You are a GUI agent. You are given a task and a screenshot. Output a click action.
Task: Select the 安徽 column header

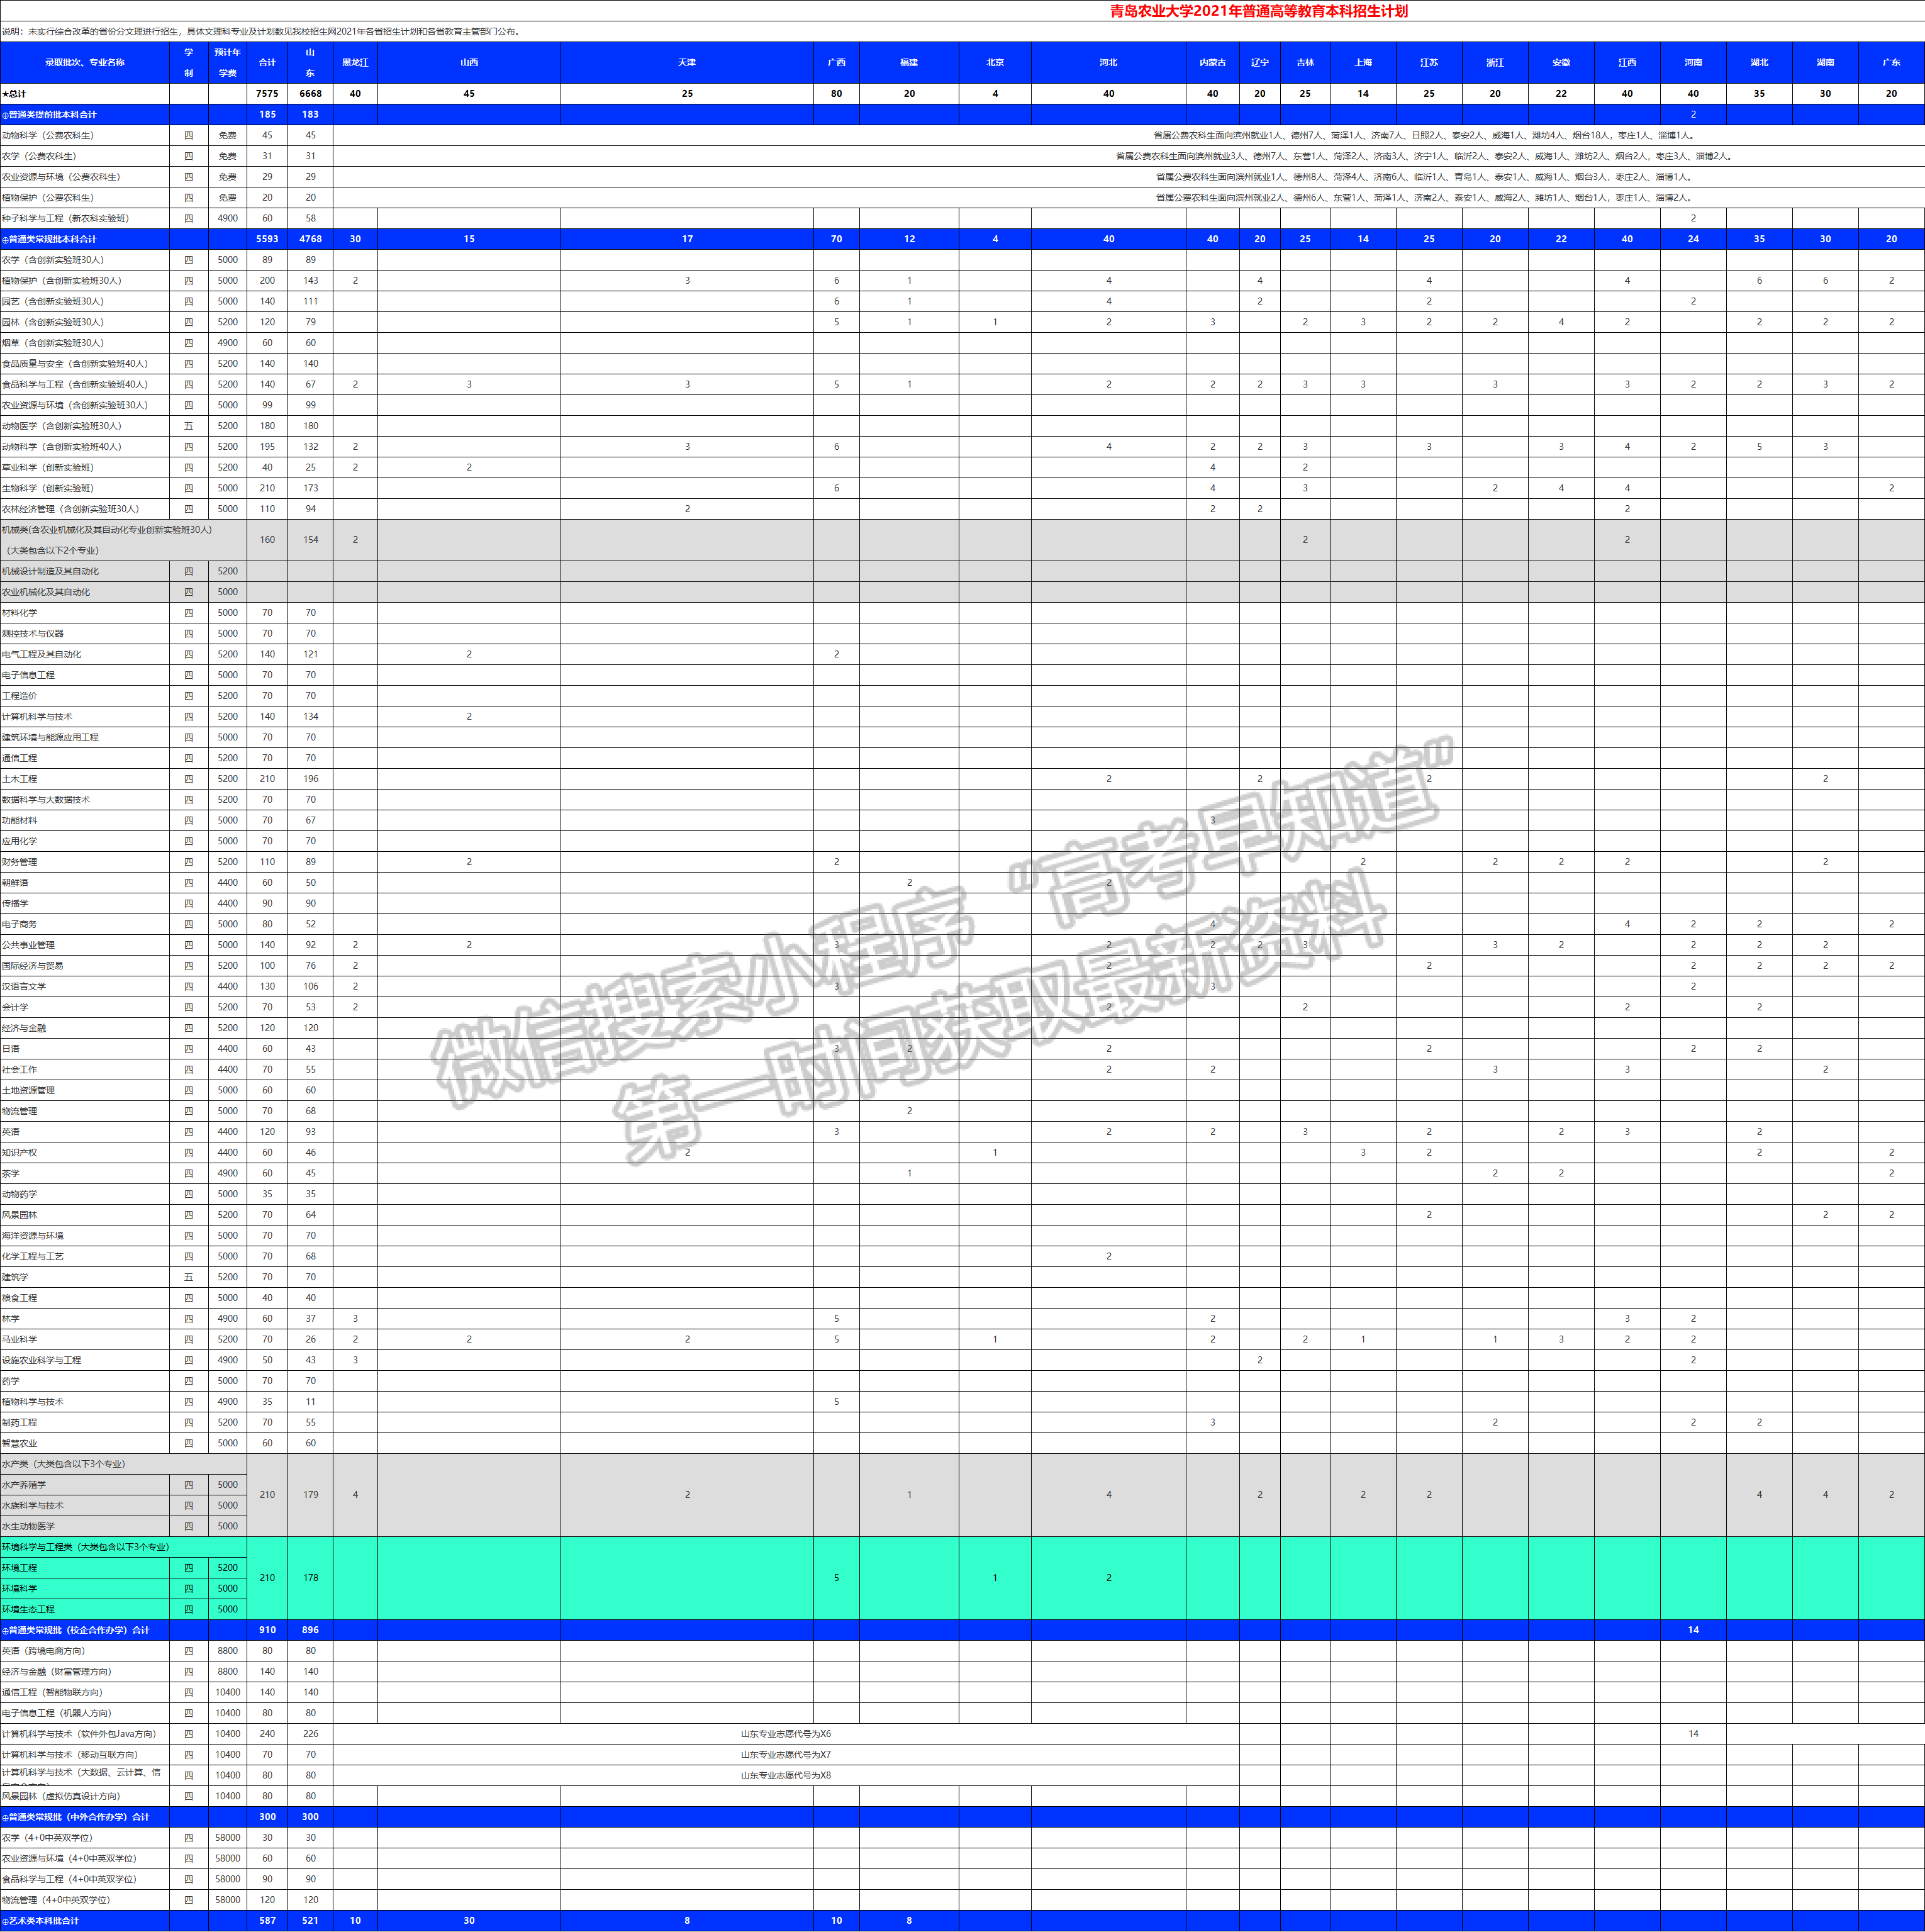click(1561, 62)
